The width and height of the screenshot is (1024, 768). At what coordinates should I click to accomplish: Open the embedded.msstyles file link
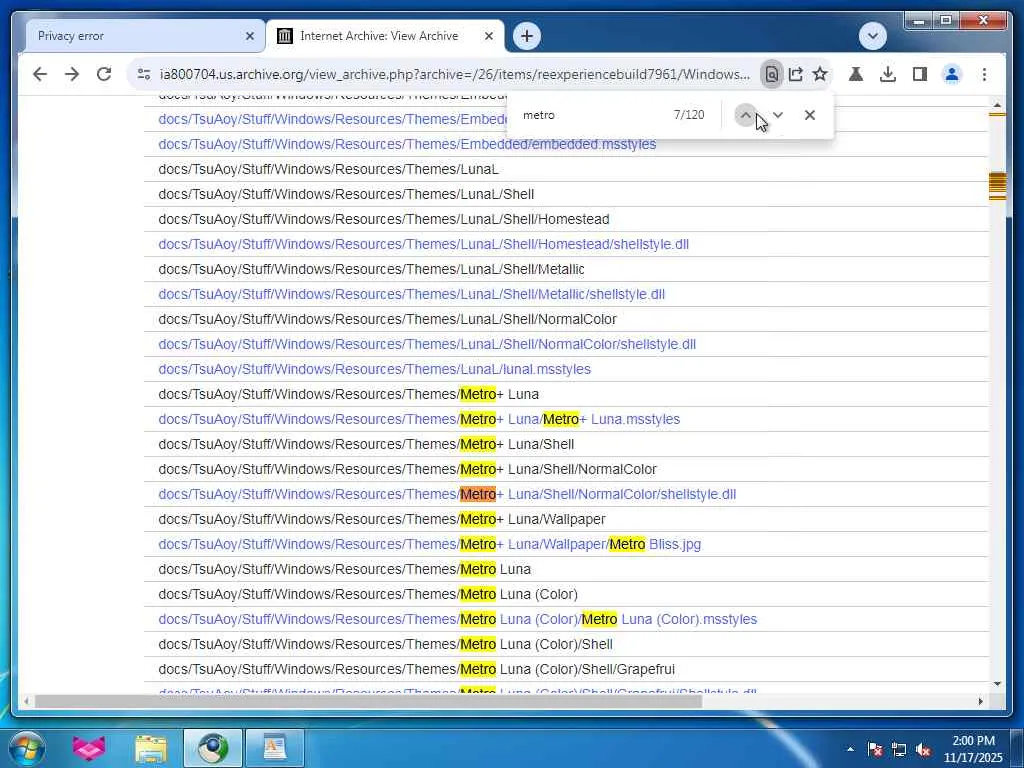(407, 144)
